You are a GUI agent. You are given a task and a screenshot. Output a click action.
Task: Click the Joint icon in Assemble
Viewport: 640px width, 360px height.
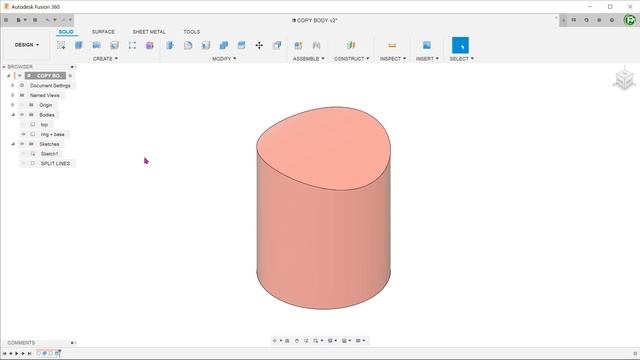[316, 45]
